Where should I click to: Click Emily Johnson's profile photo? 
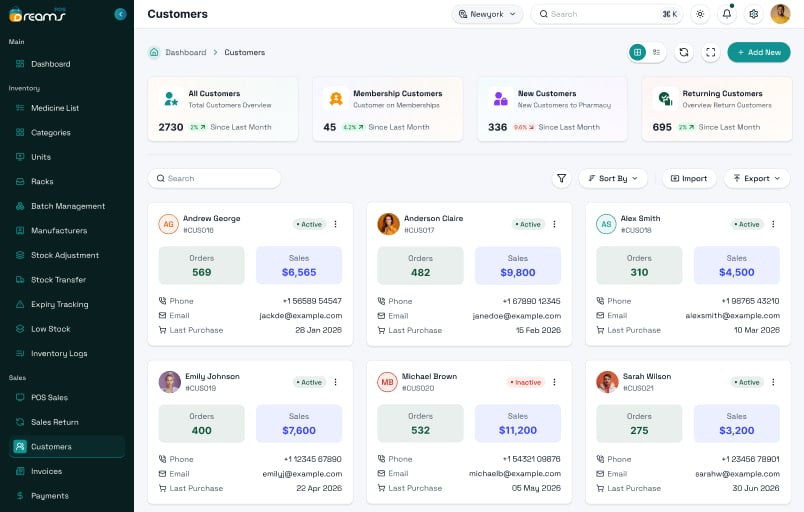pos(169,382)
